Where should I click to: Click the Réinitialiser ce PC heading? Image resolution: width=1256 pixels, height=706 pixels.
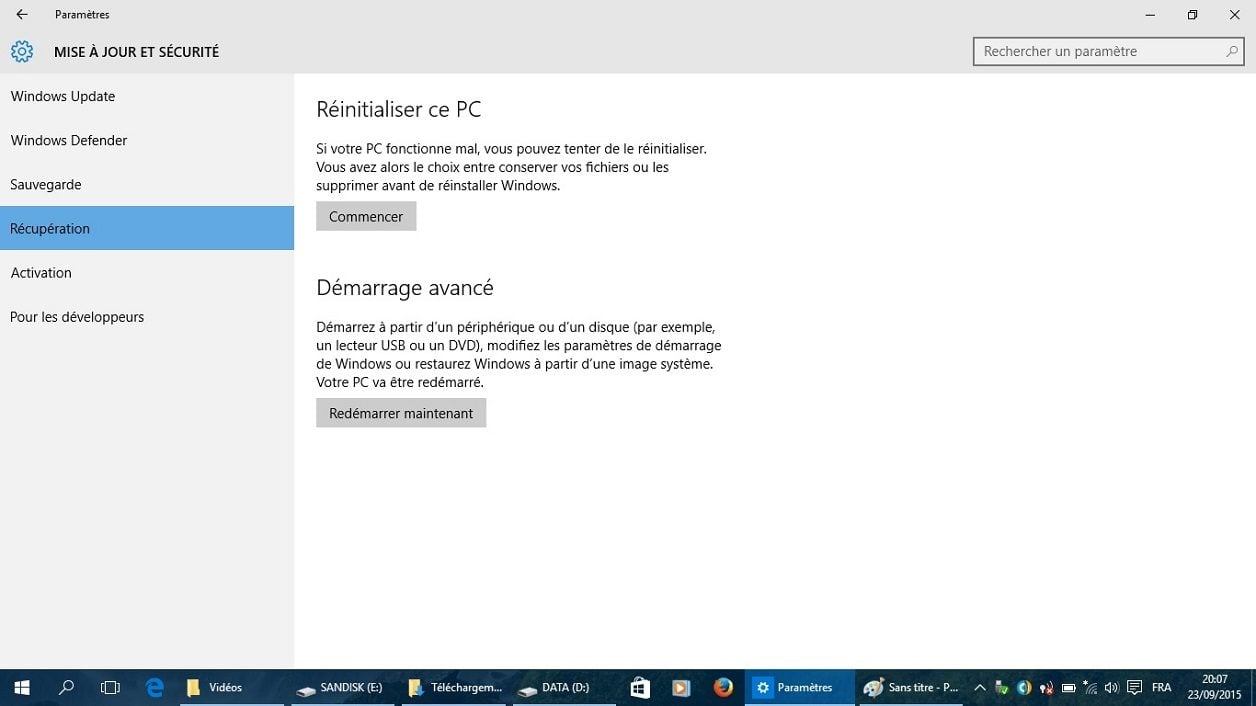coord(399,109)
